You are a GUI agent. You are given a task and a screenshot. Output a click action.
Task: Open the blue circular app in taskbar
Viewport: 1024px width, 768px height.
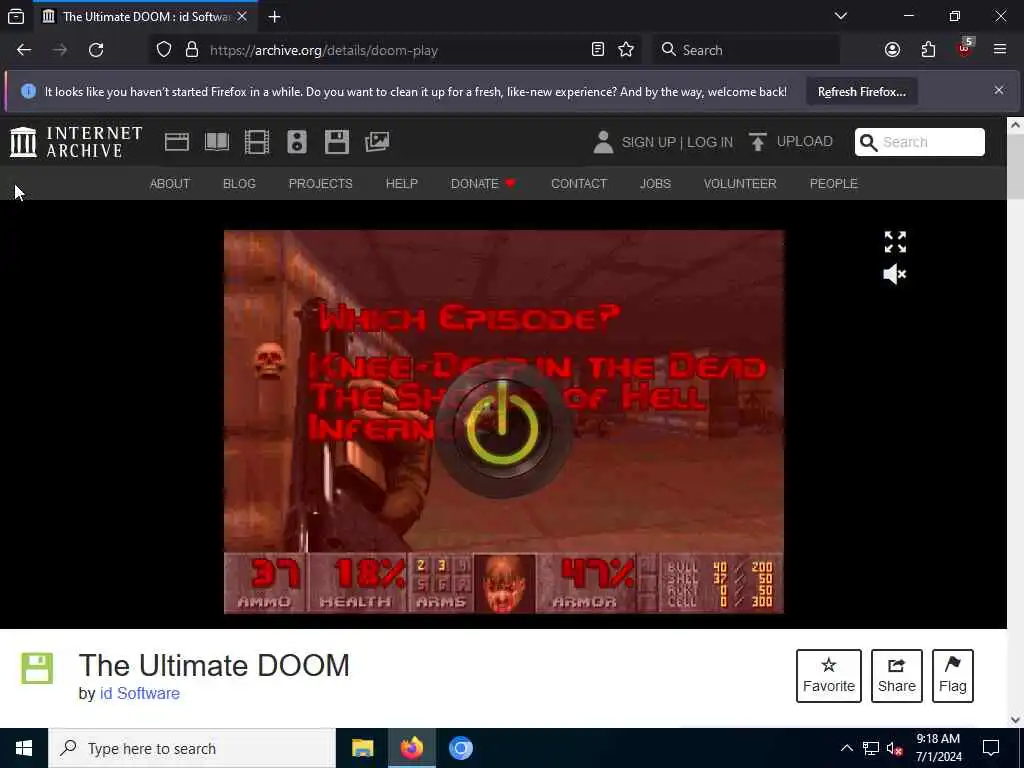[x=460, y=748]
